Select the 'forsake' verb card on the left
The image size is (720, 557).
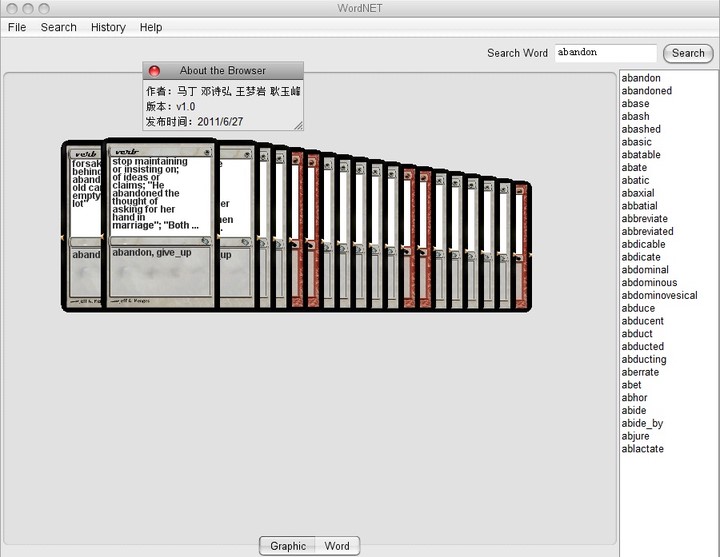pyautogui.click(x=83, y=225)
